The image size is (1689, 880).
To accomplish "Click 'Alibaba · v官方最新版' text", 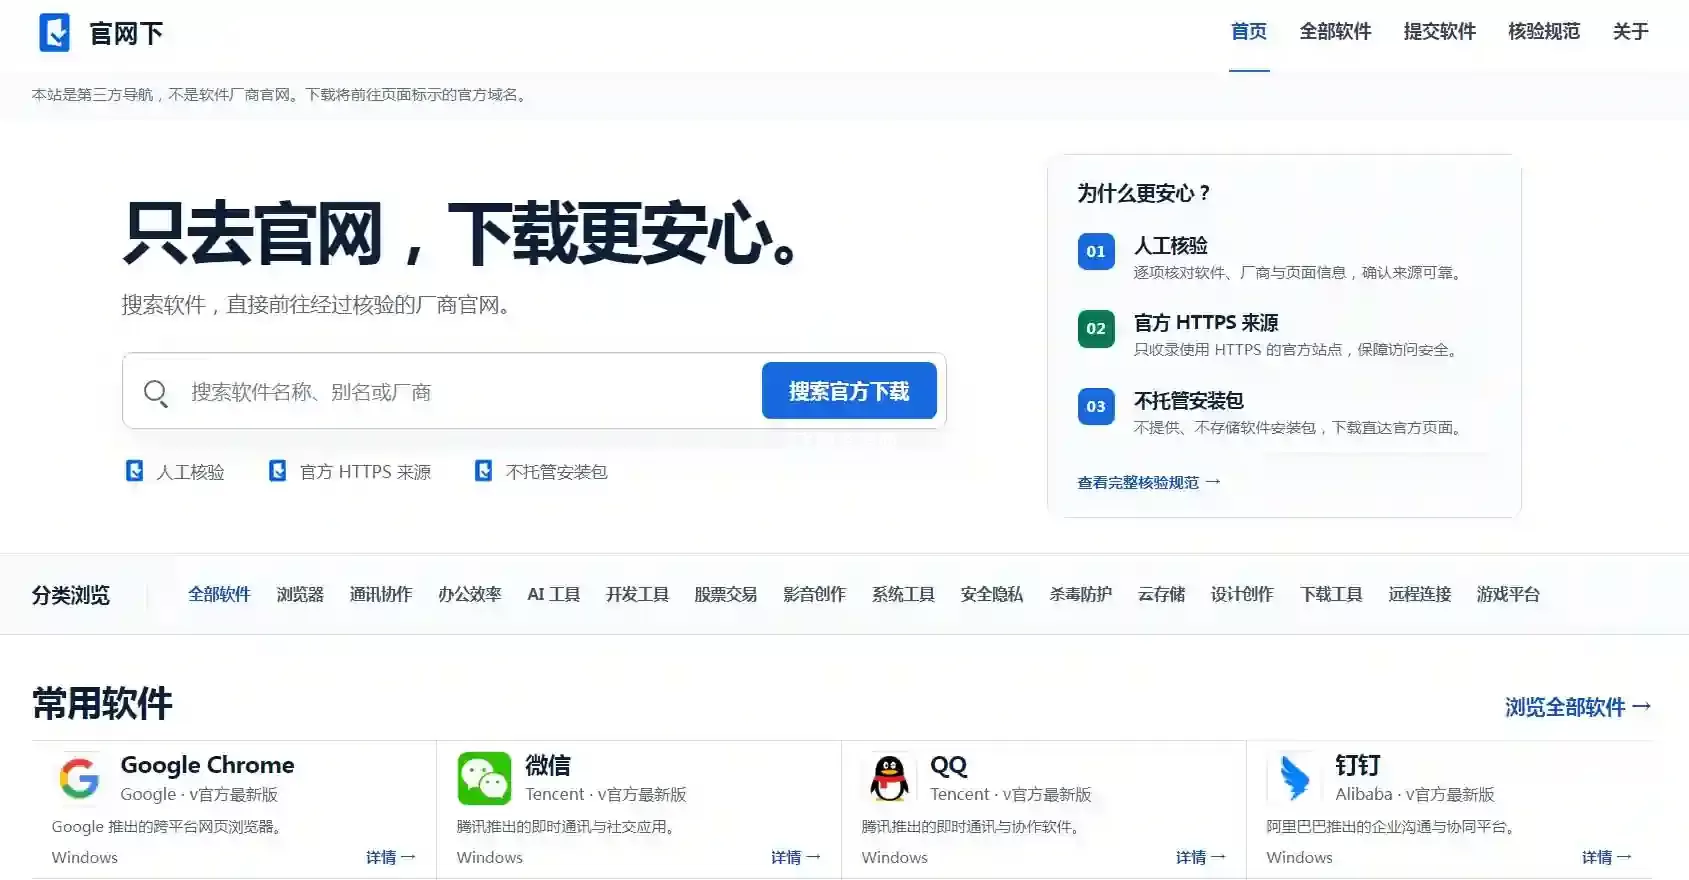I will (x=1415, y=794).
